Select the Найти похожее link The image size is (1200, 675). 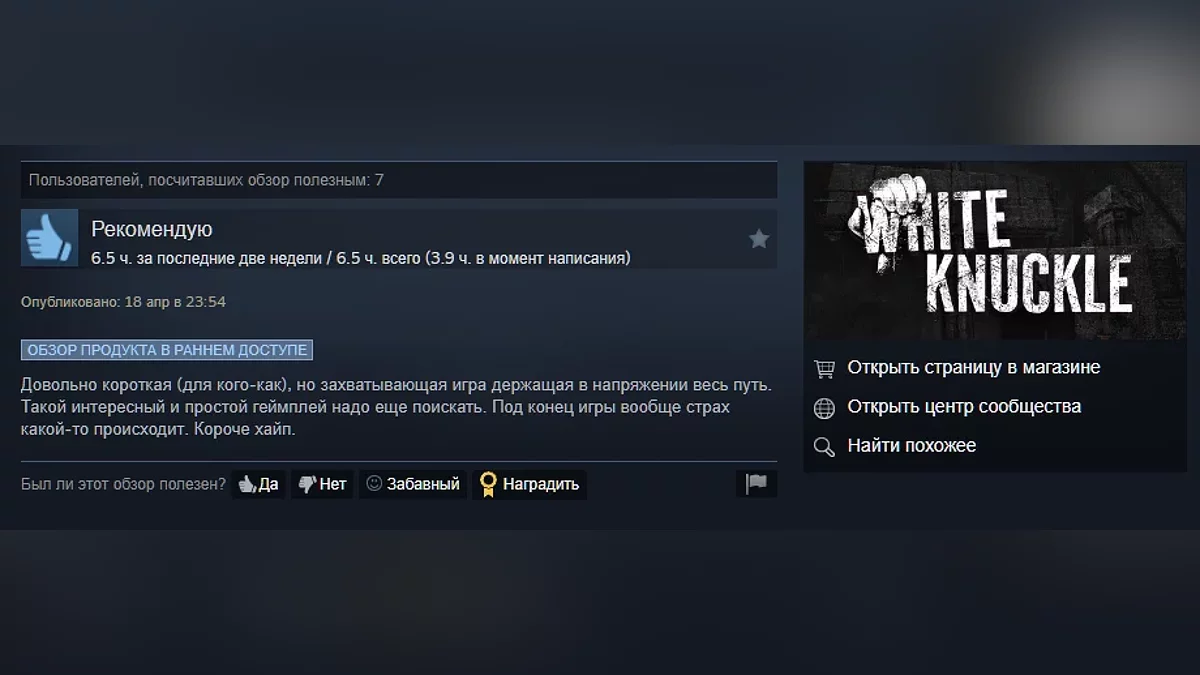(912, 445)
